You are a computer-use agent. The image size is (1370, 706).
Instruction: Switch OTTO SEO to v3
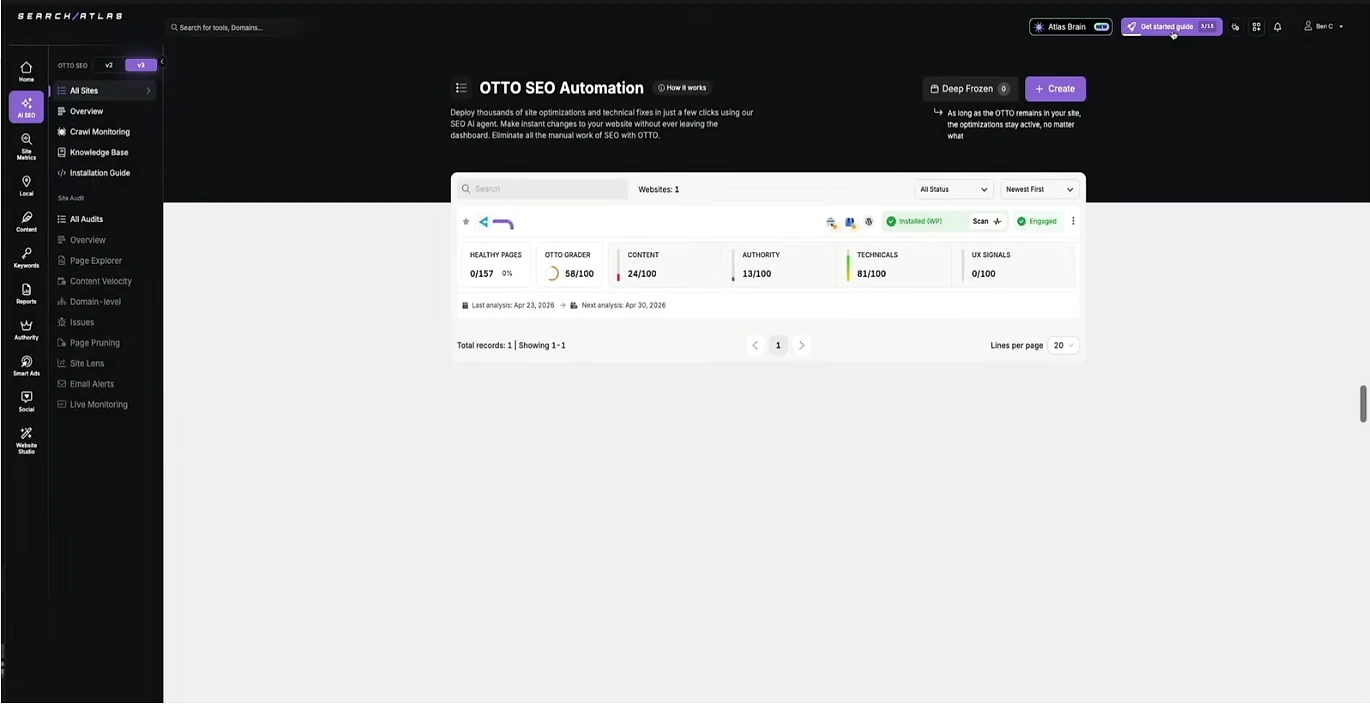tap(141, 65)
